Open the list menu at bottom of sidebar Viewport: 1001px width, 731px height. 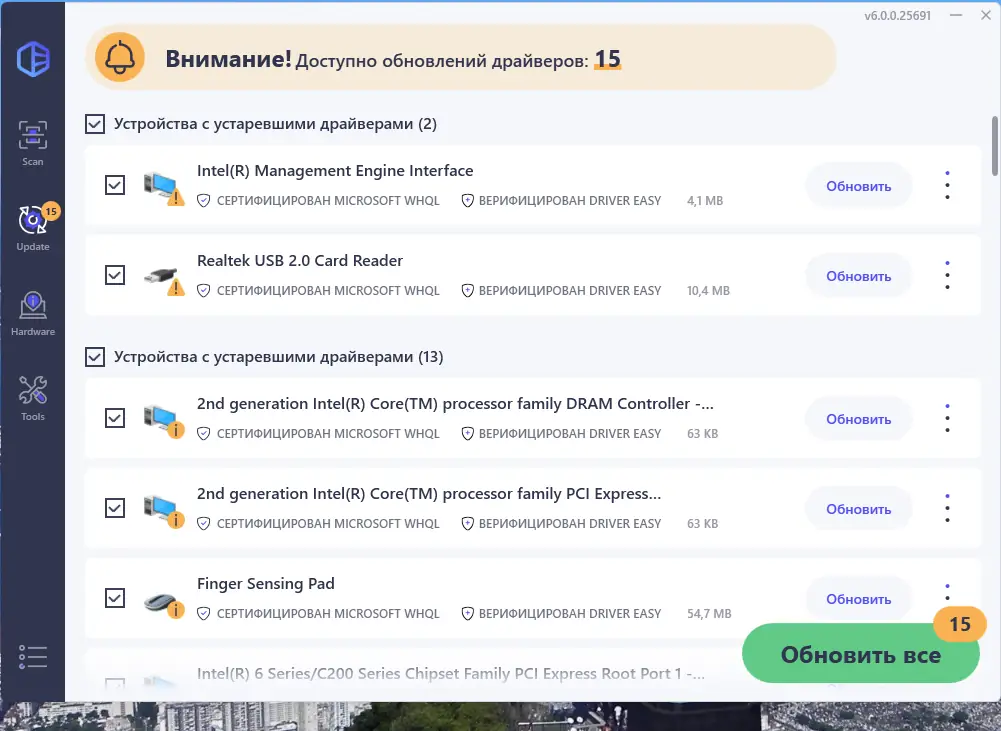tap(32, 656)
